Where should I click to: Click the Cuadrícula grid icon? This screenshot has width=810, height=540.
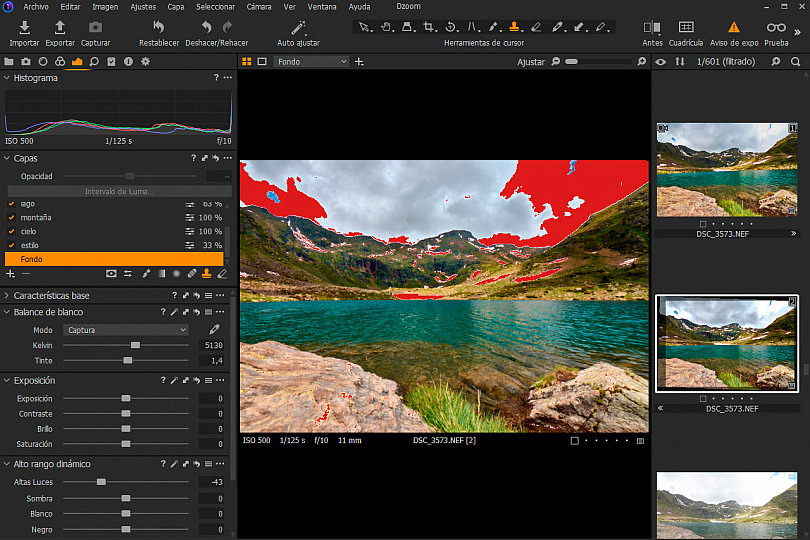pos(686,27)
